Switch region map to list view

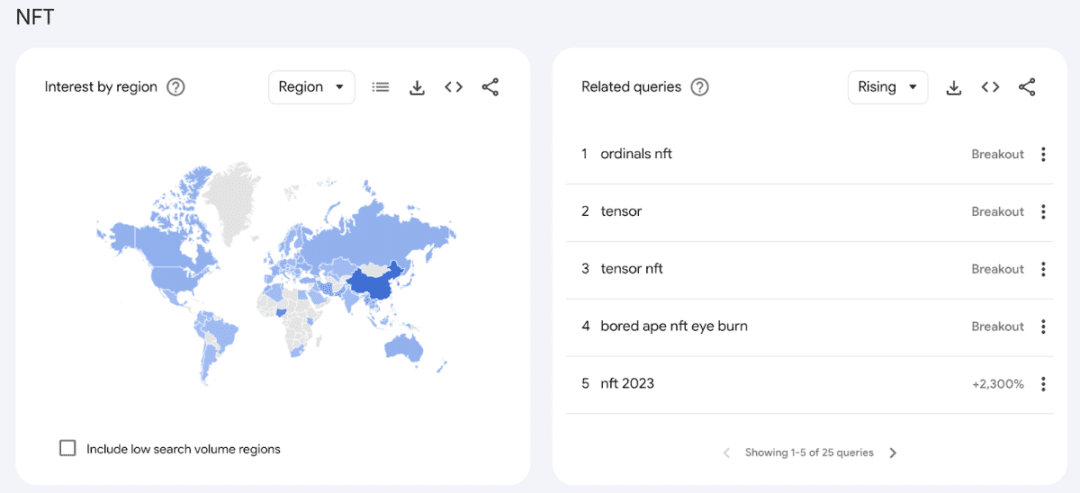click(x=380, y=87)
